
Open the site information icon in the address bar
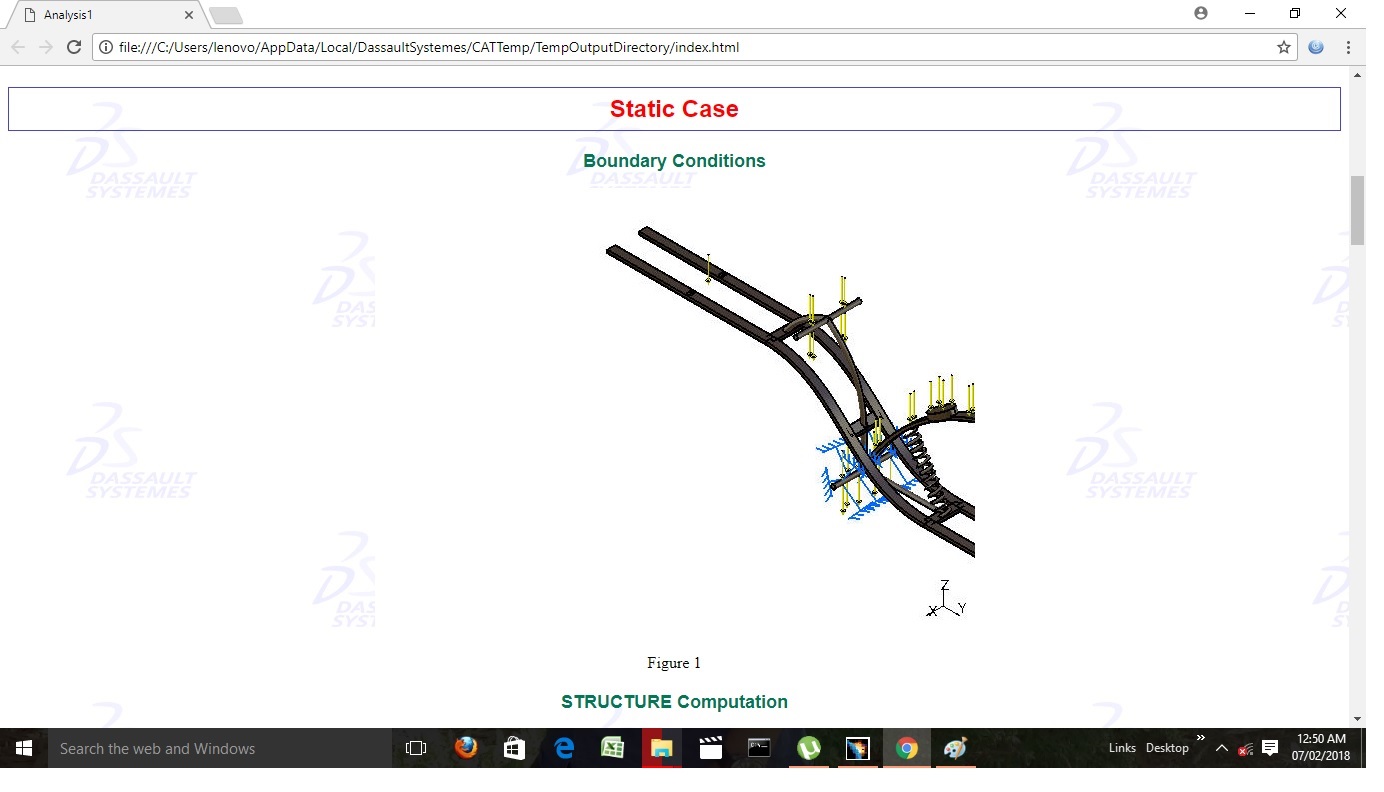coord(106,47)
